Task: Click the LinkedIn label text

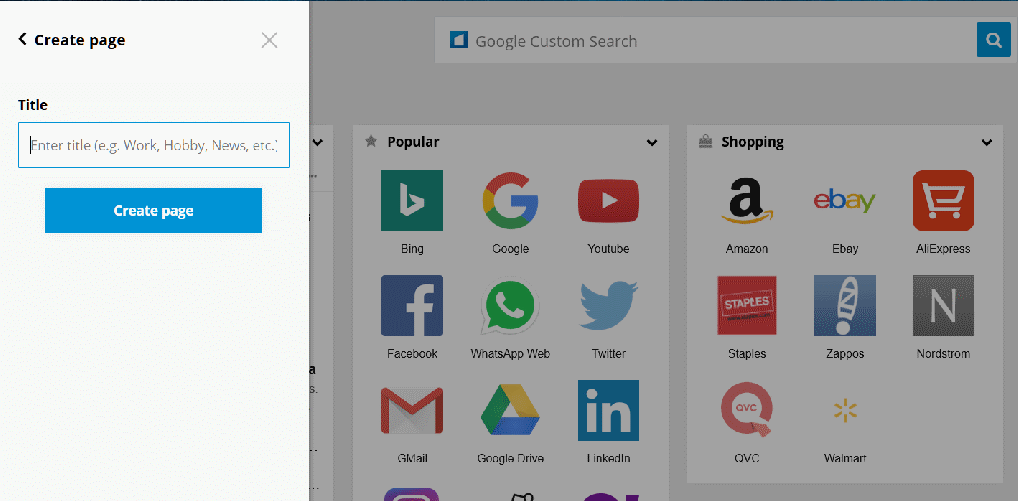Action: point(608,458)
